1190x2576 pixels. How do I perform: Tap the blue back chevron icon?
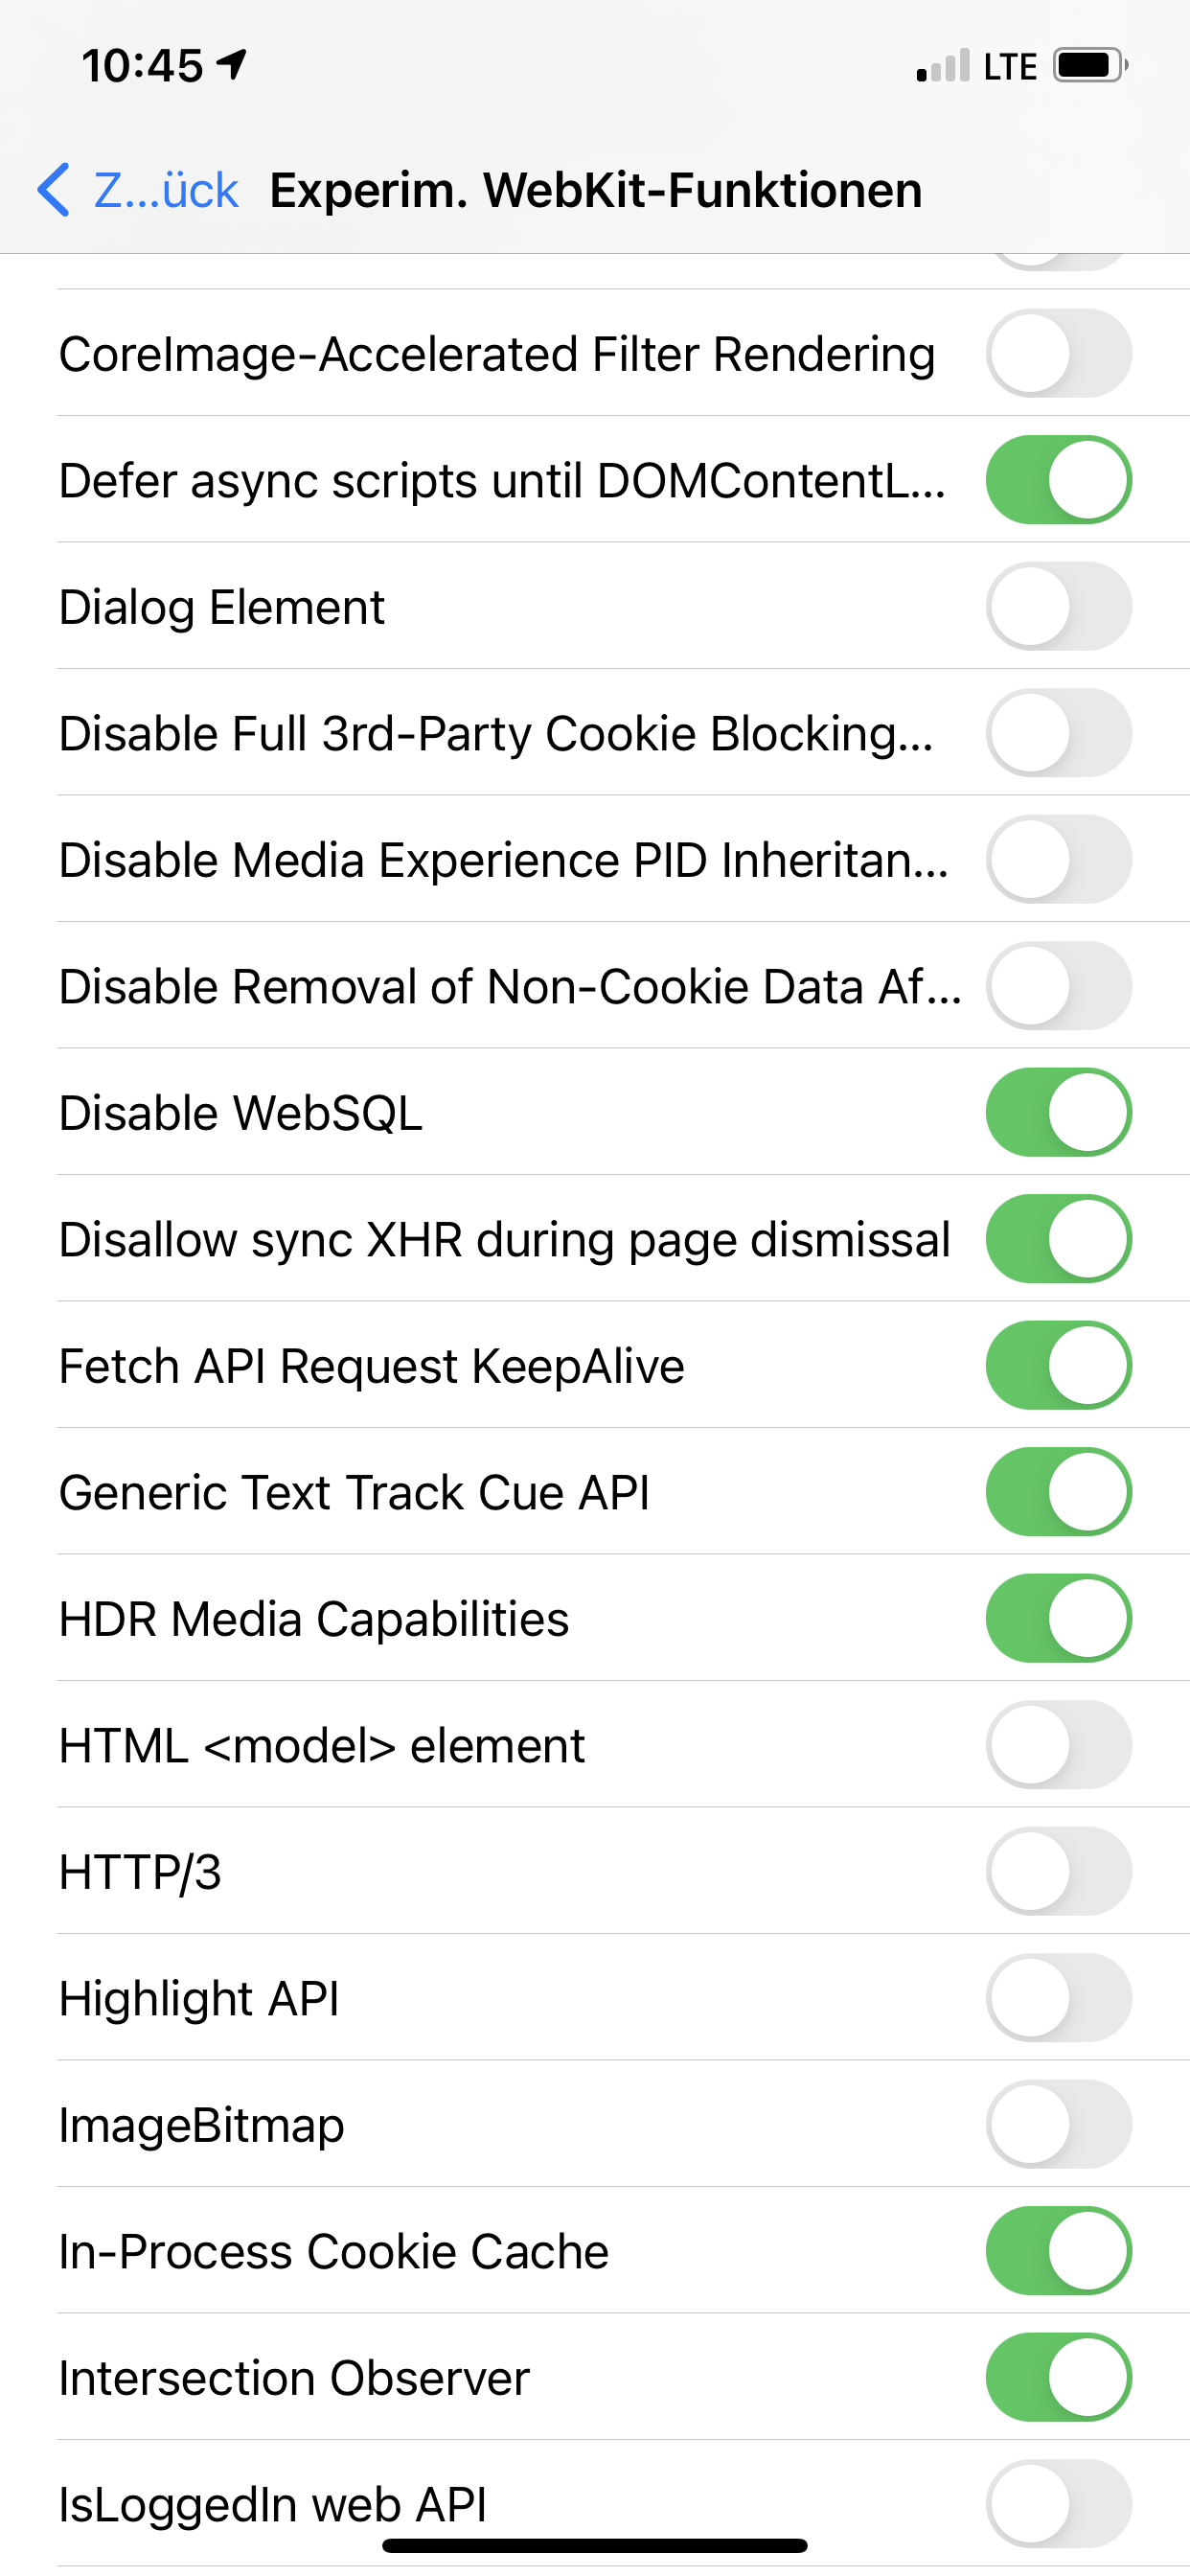pyautogui.click(x=54, y=189)
